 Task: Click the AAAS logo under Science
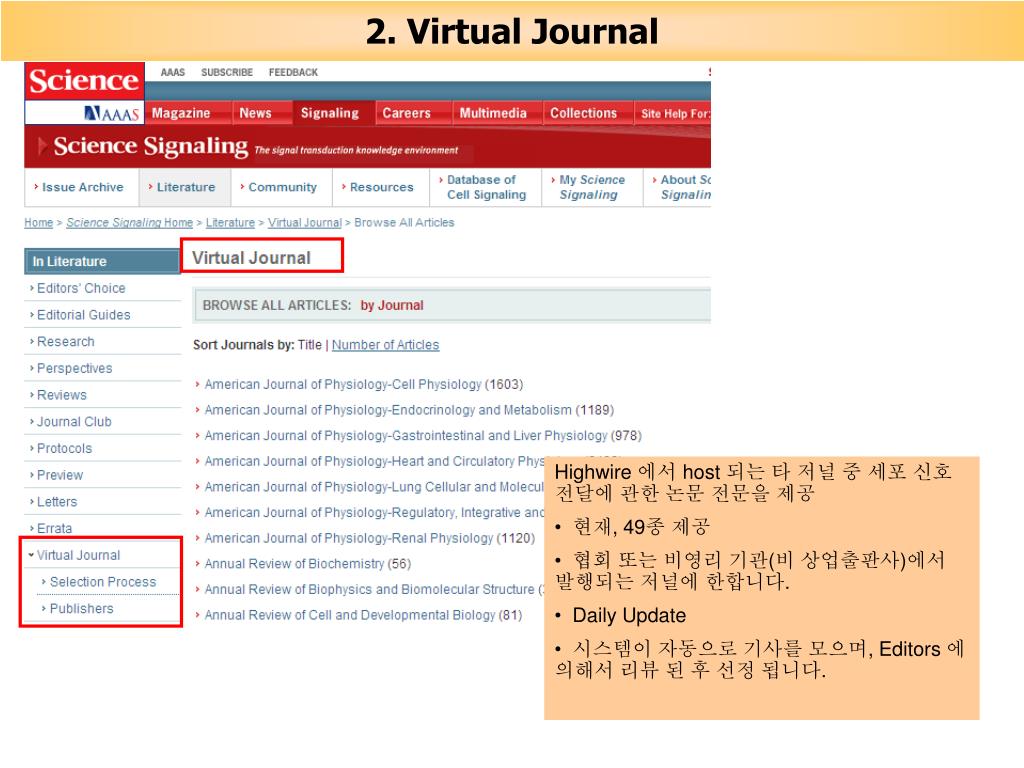(x=112, y=114)
